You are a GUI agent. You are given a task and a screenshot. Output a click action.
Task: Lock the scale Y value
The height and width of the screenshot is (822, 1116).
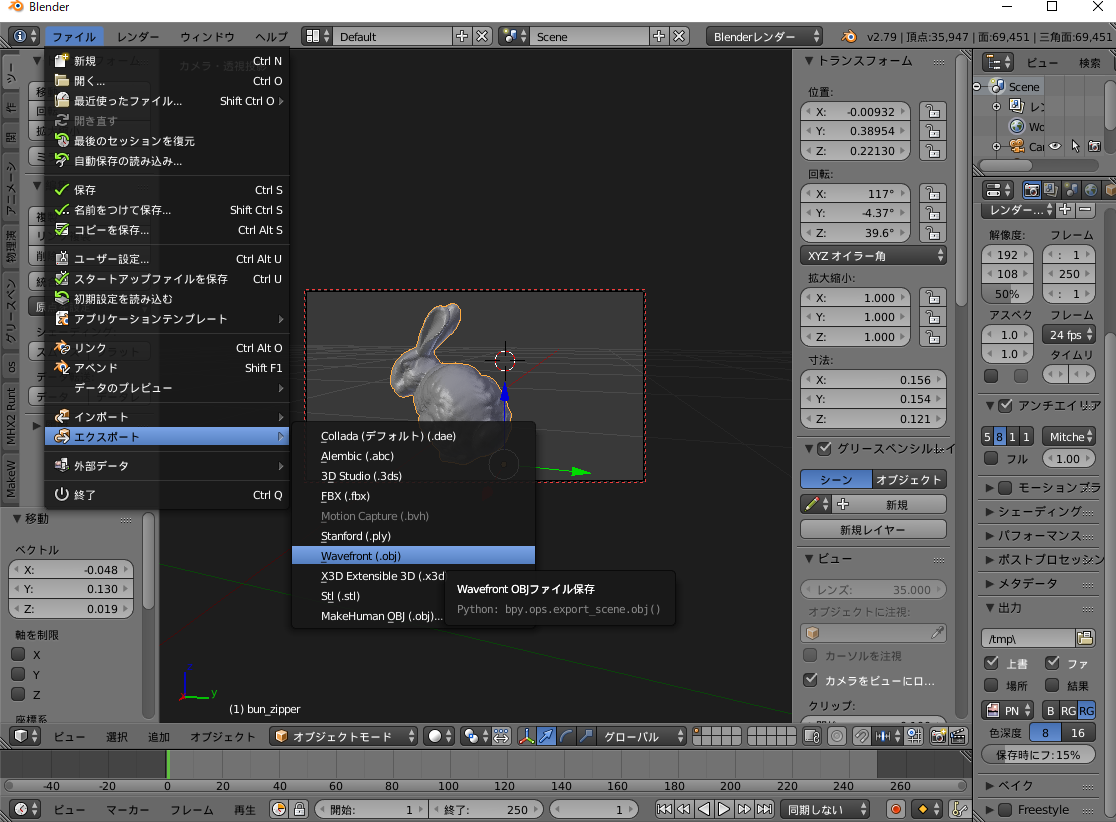932,317
